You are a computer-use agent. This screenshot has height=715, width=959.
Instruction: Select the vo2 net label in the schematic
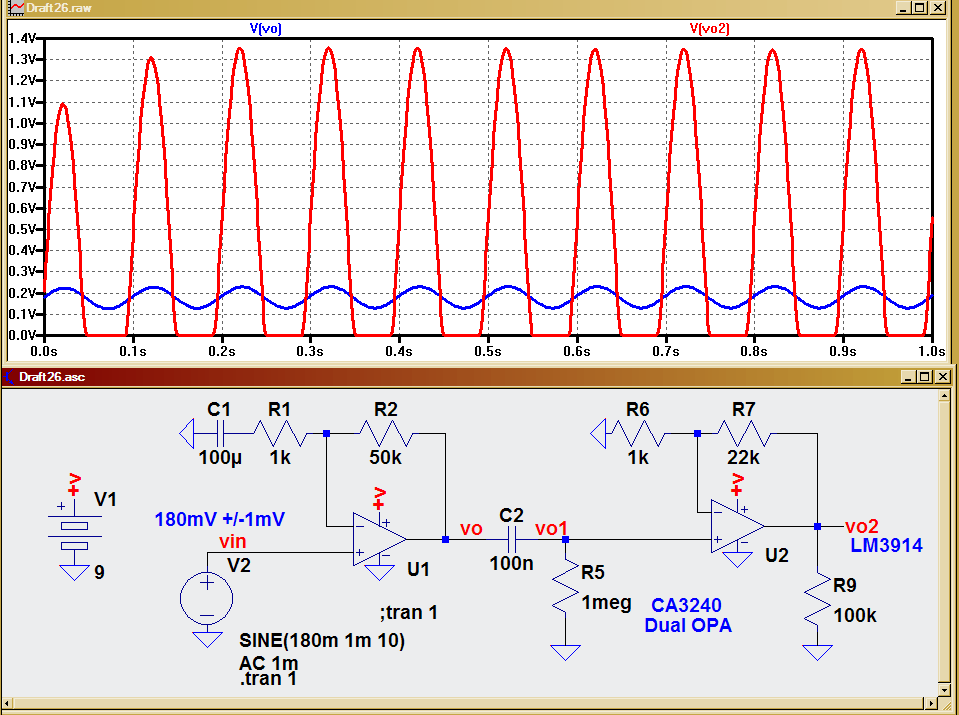click(862, 526)
